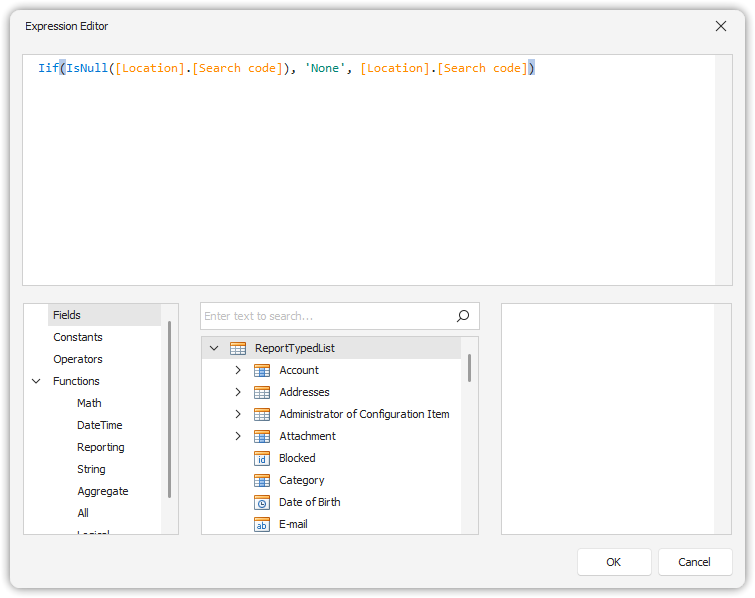Collapse the Functions category
The height and width of the screenshot is (598, 755).
(37, 381)
